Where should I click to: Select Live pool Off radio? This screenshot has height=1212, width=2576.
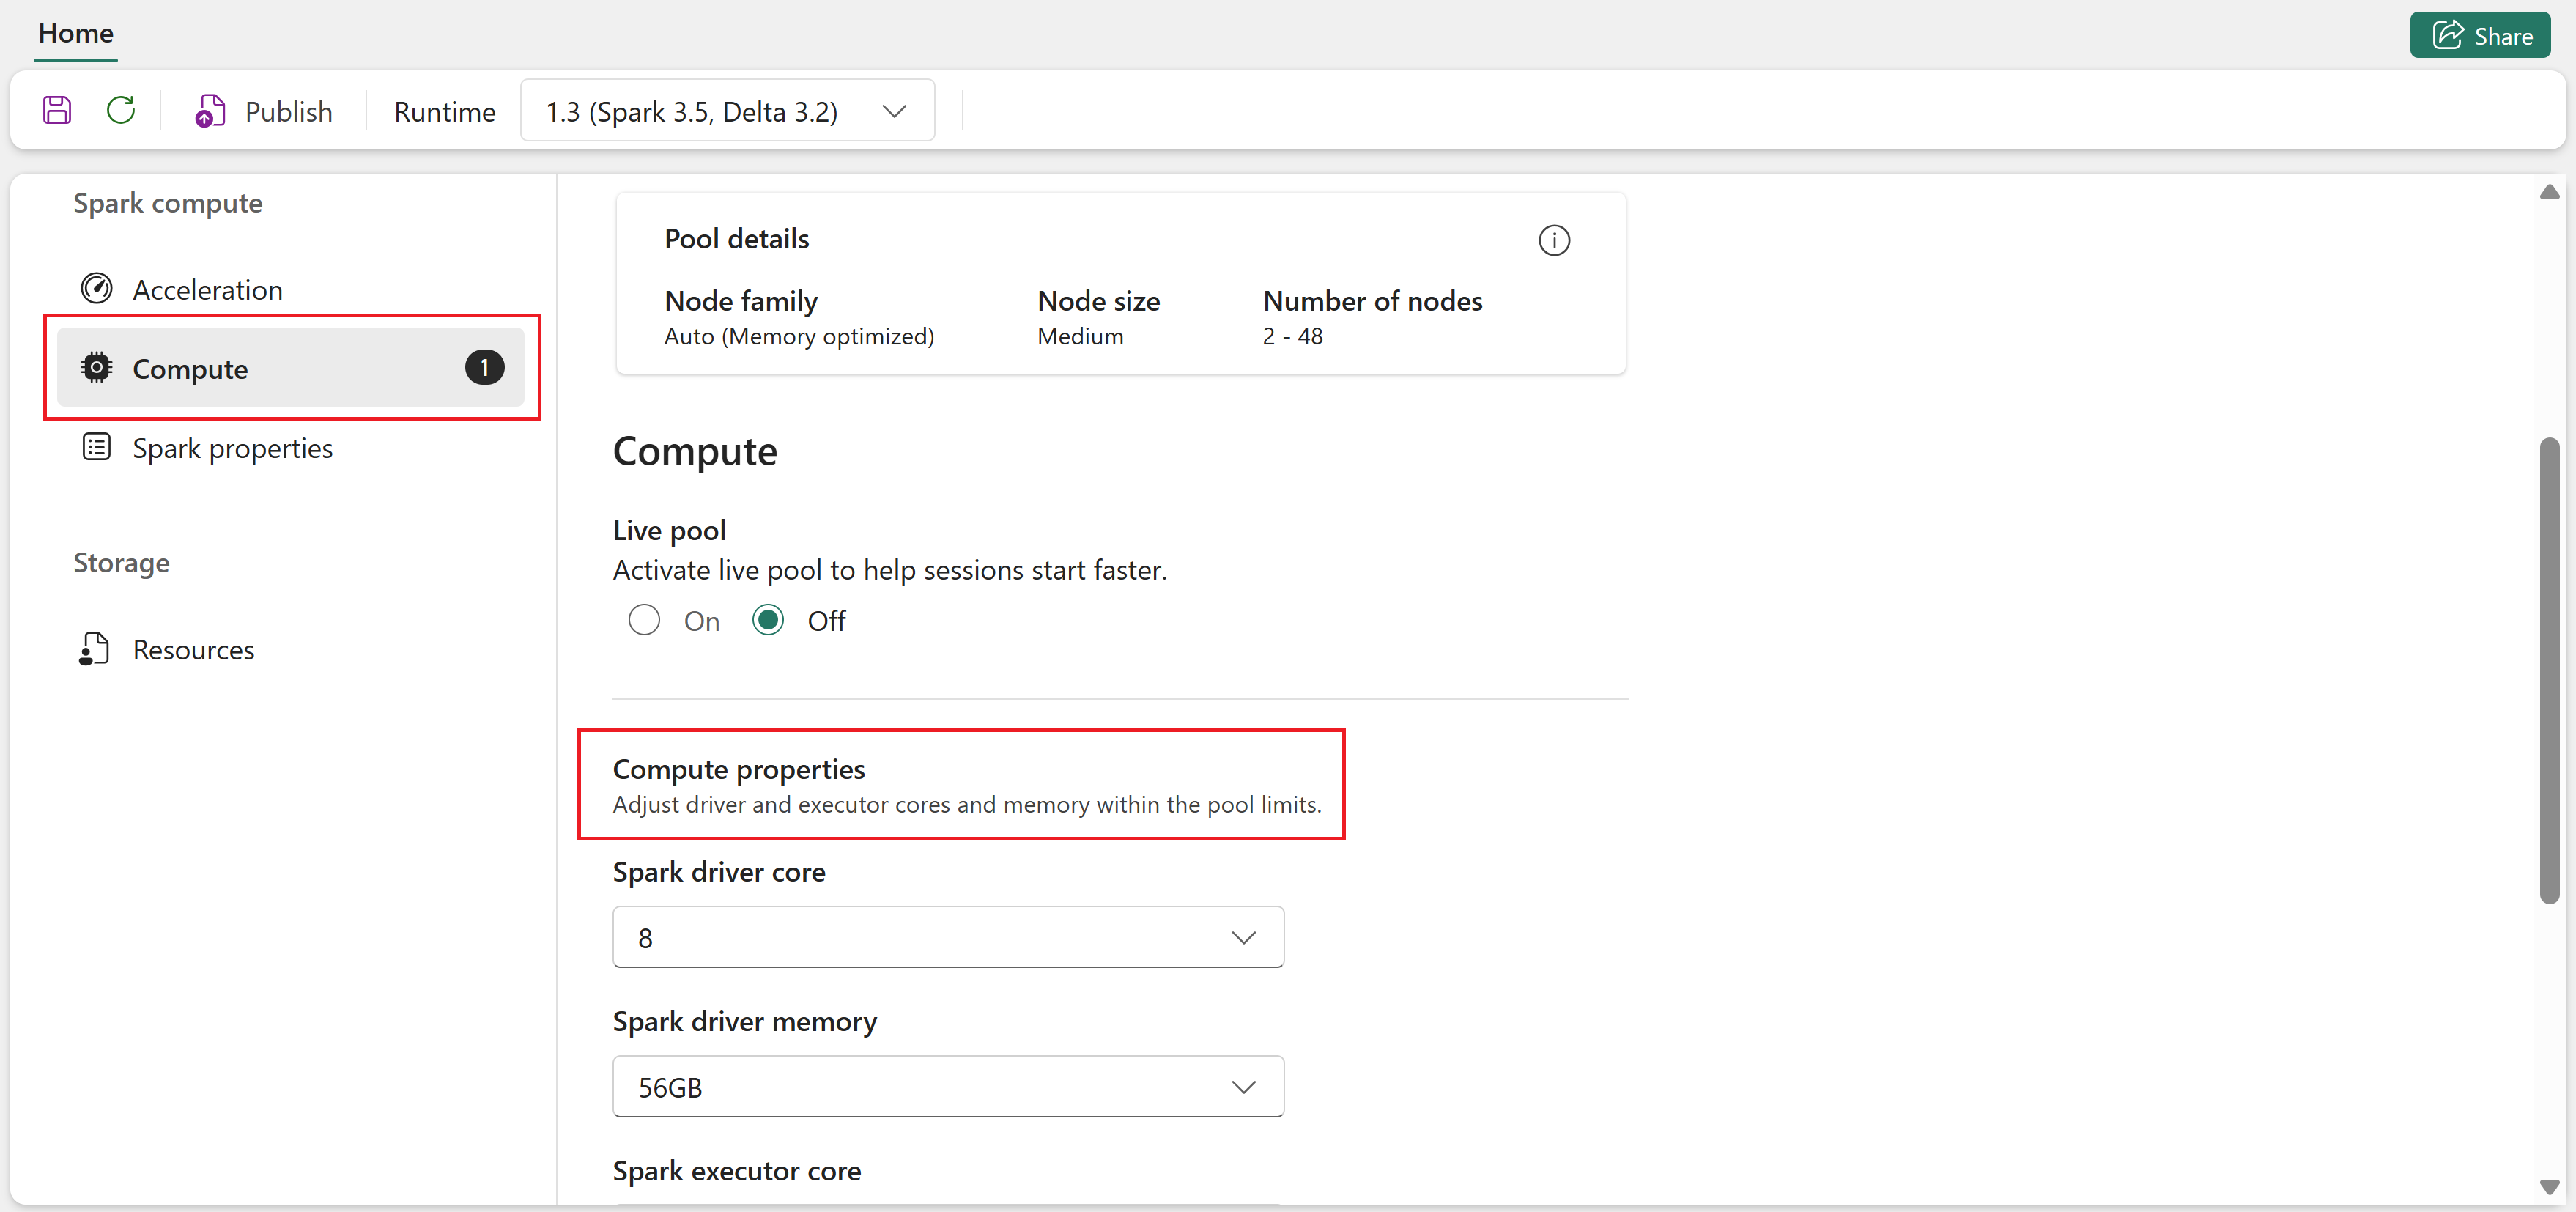click(768, 620)
